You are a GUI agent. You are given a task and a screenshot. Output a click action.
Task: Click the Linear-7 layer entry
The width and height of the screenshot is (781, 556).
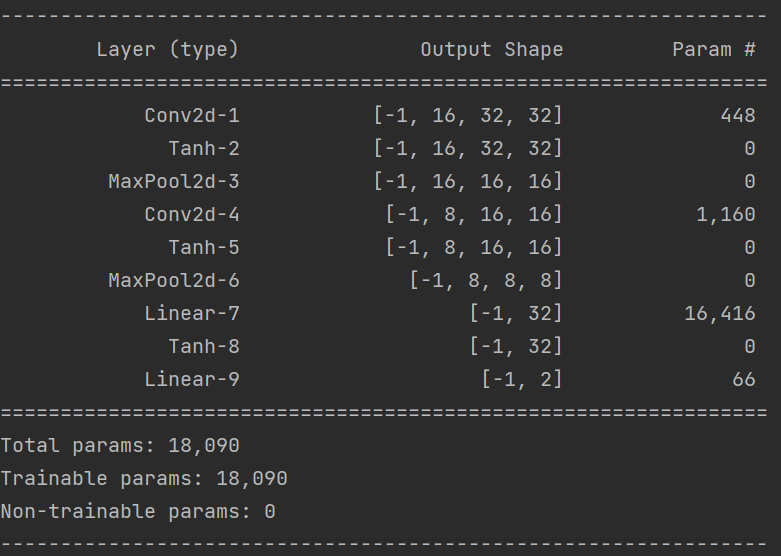(192, 313)
